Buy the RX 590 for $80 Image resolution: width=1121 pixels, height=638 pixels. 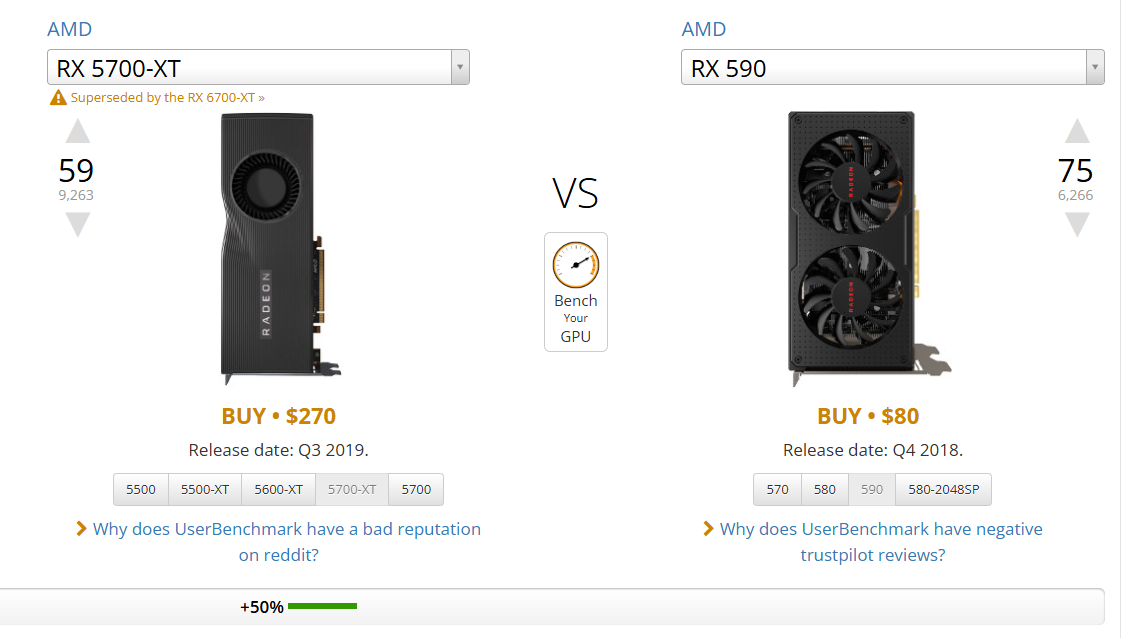tap(867, 416)
